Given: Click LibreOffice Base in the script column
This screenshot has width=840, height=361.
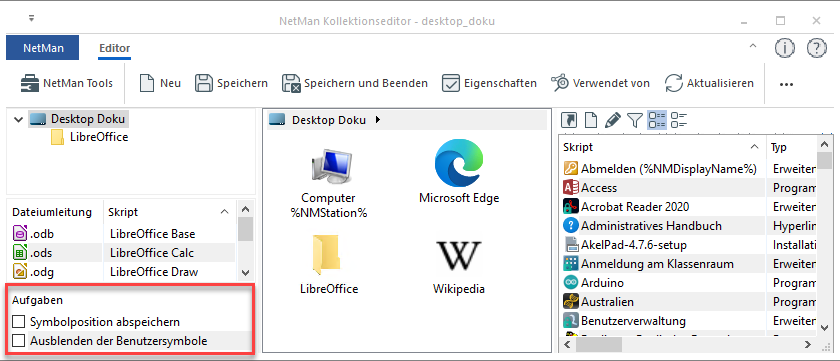Looking at the screenshot, I should (152, 234).
